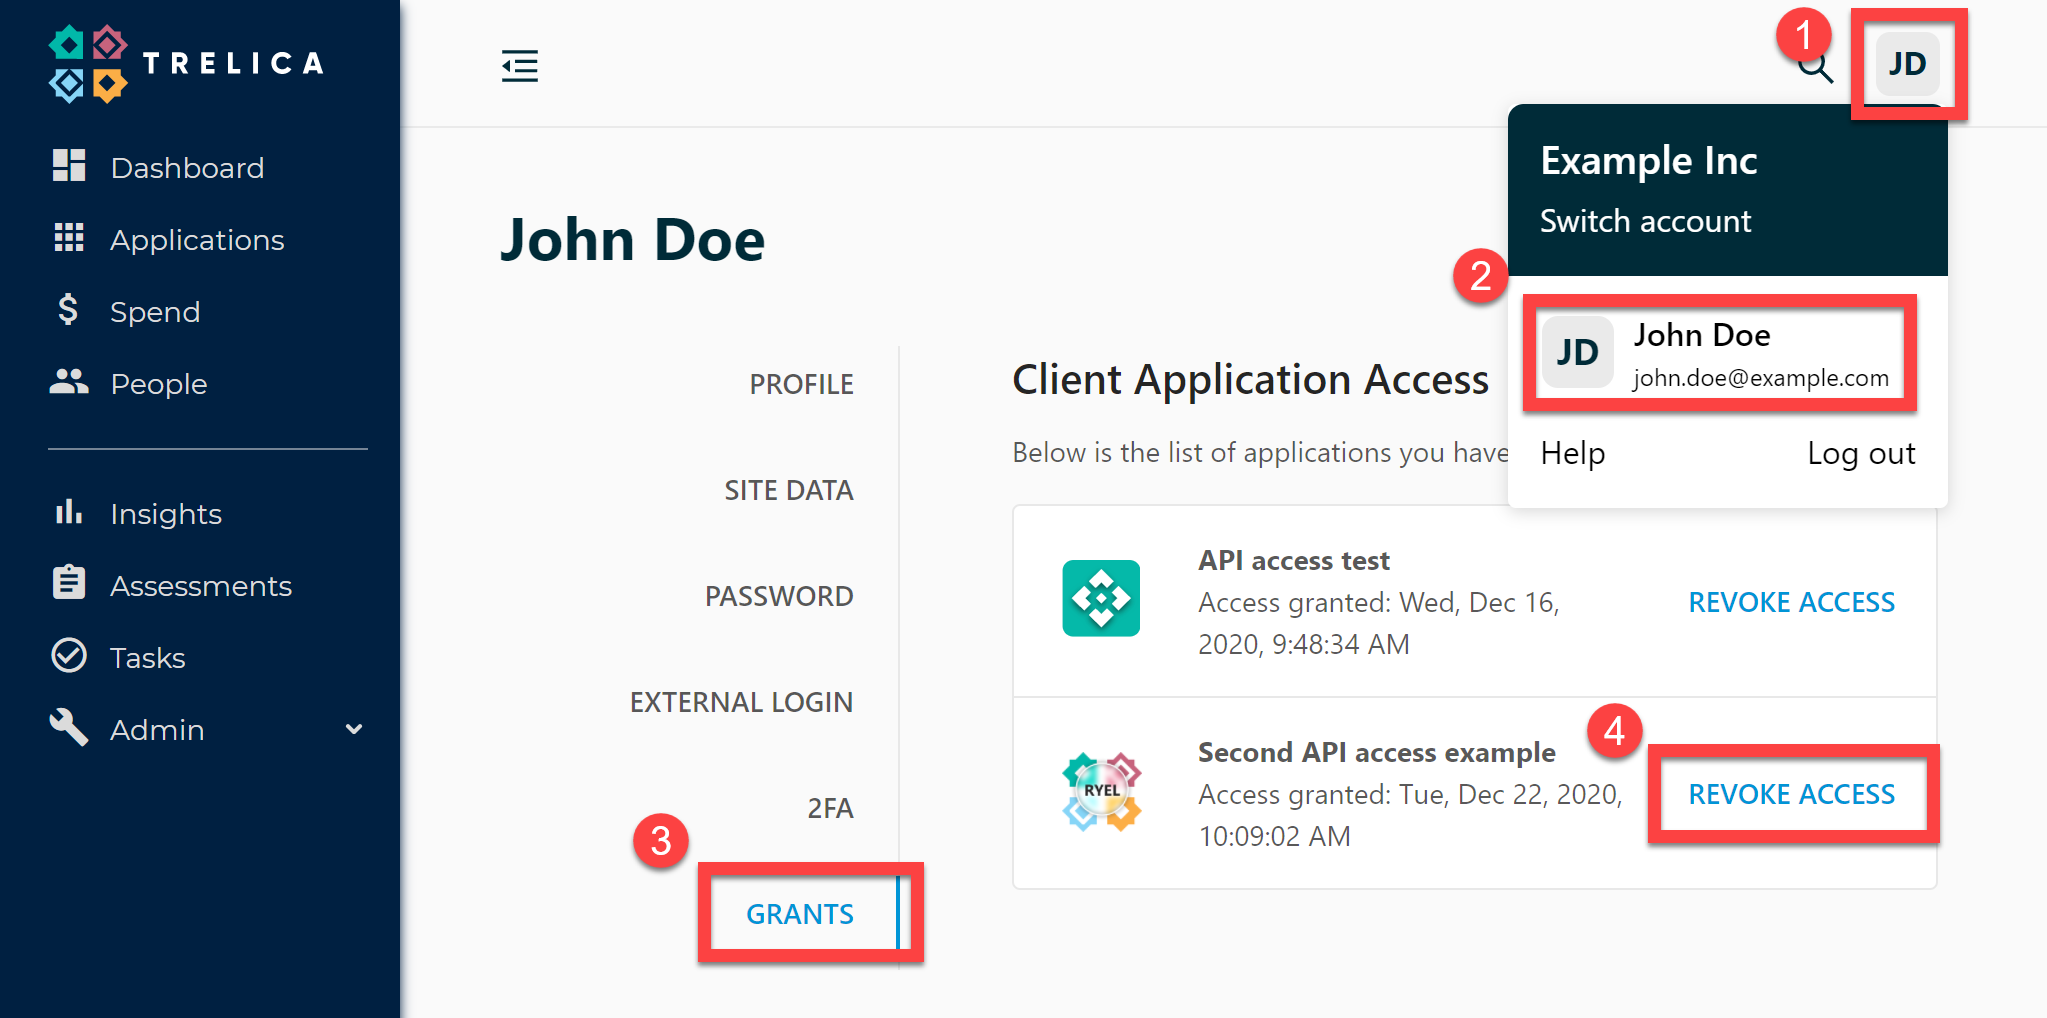Viewport: 2047px width, 1018px height.
Task: Click the Spend dollar icon
Action: [68, 310]
